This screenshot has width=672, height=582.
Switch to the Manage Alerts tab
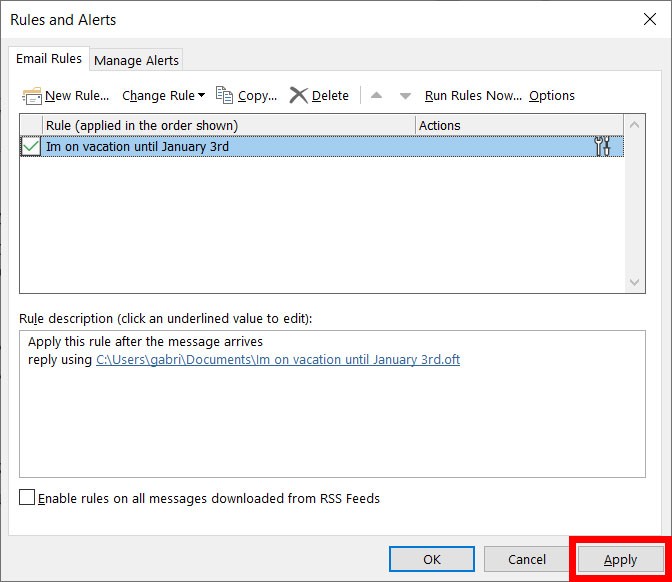[136, 60]
